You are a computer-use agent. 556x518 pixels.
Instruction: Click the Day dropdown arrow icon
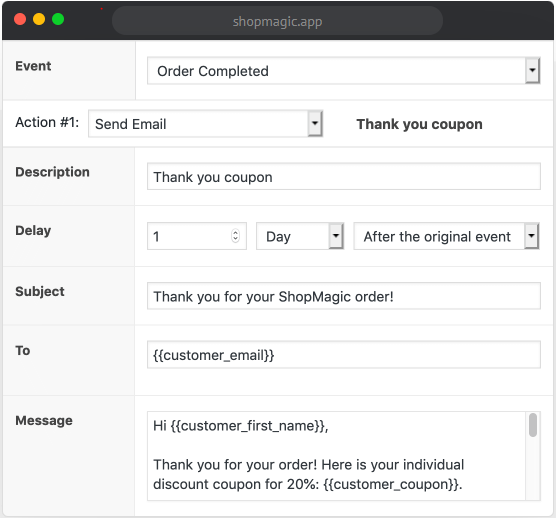point(336,236)
